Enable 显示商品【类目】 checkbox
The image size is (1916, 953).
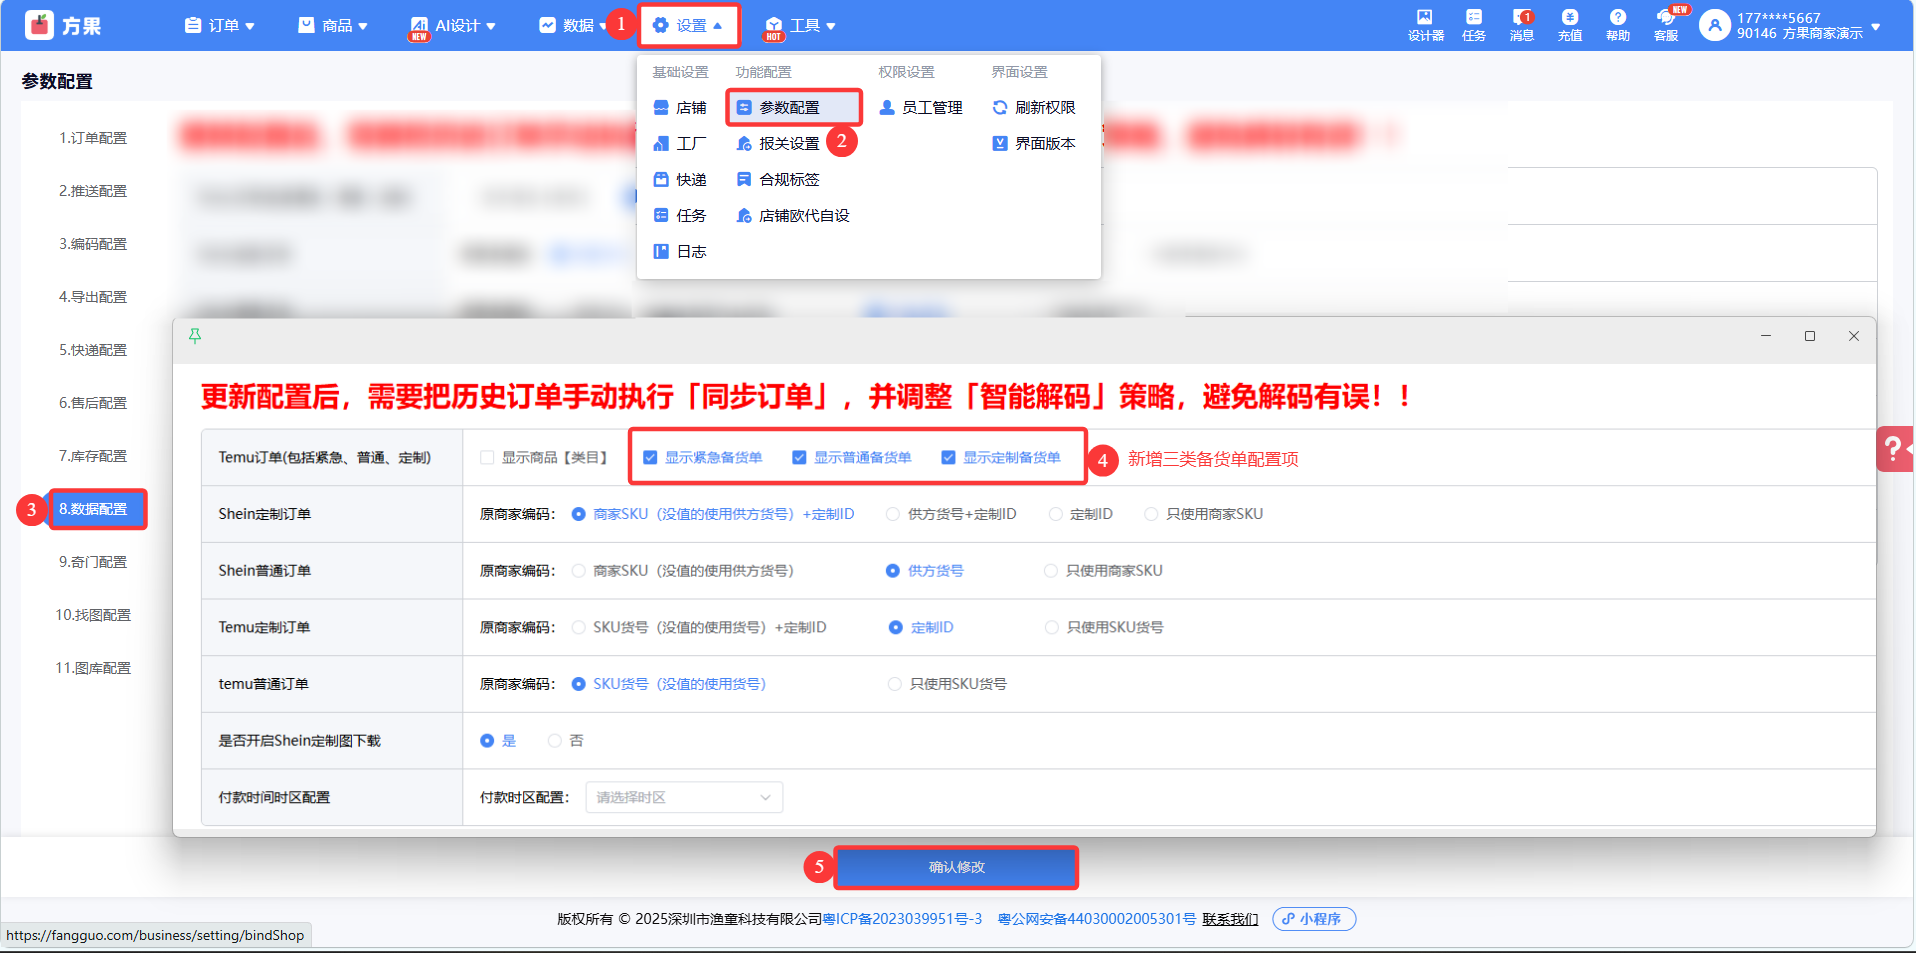coord(487,458)
